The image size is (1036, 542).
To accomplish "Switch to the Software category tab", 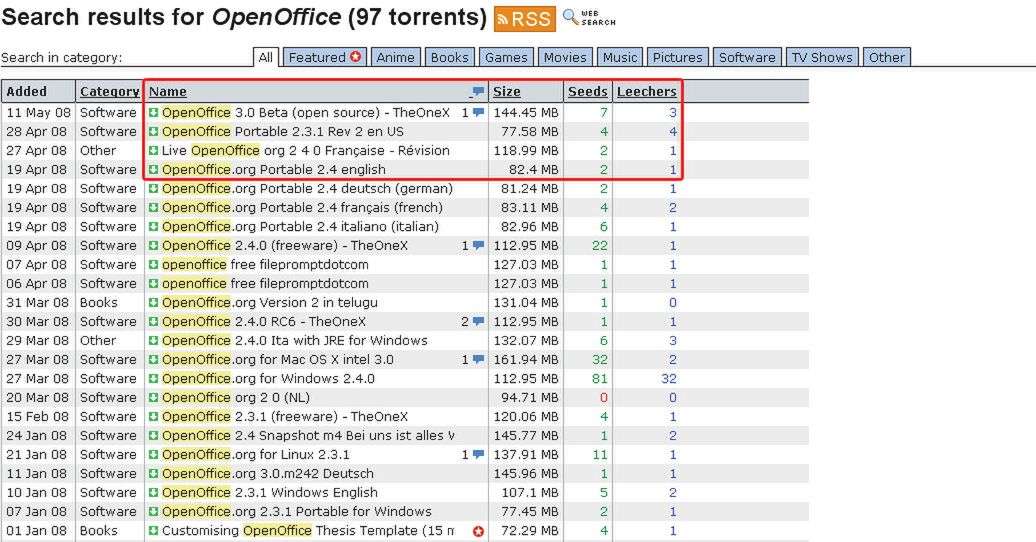I will [x=747, y=58].
